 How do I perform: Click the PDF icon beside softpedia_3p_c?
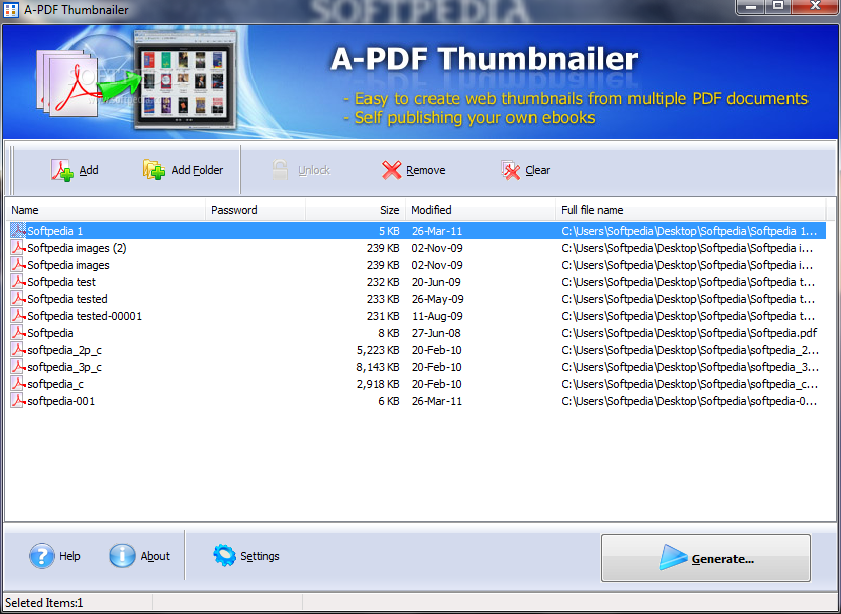pos(18,367)
